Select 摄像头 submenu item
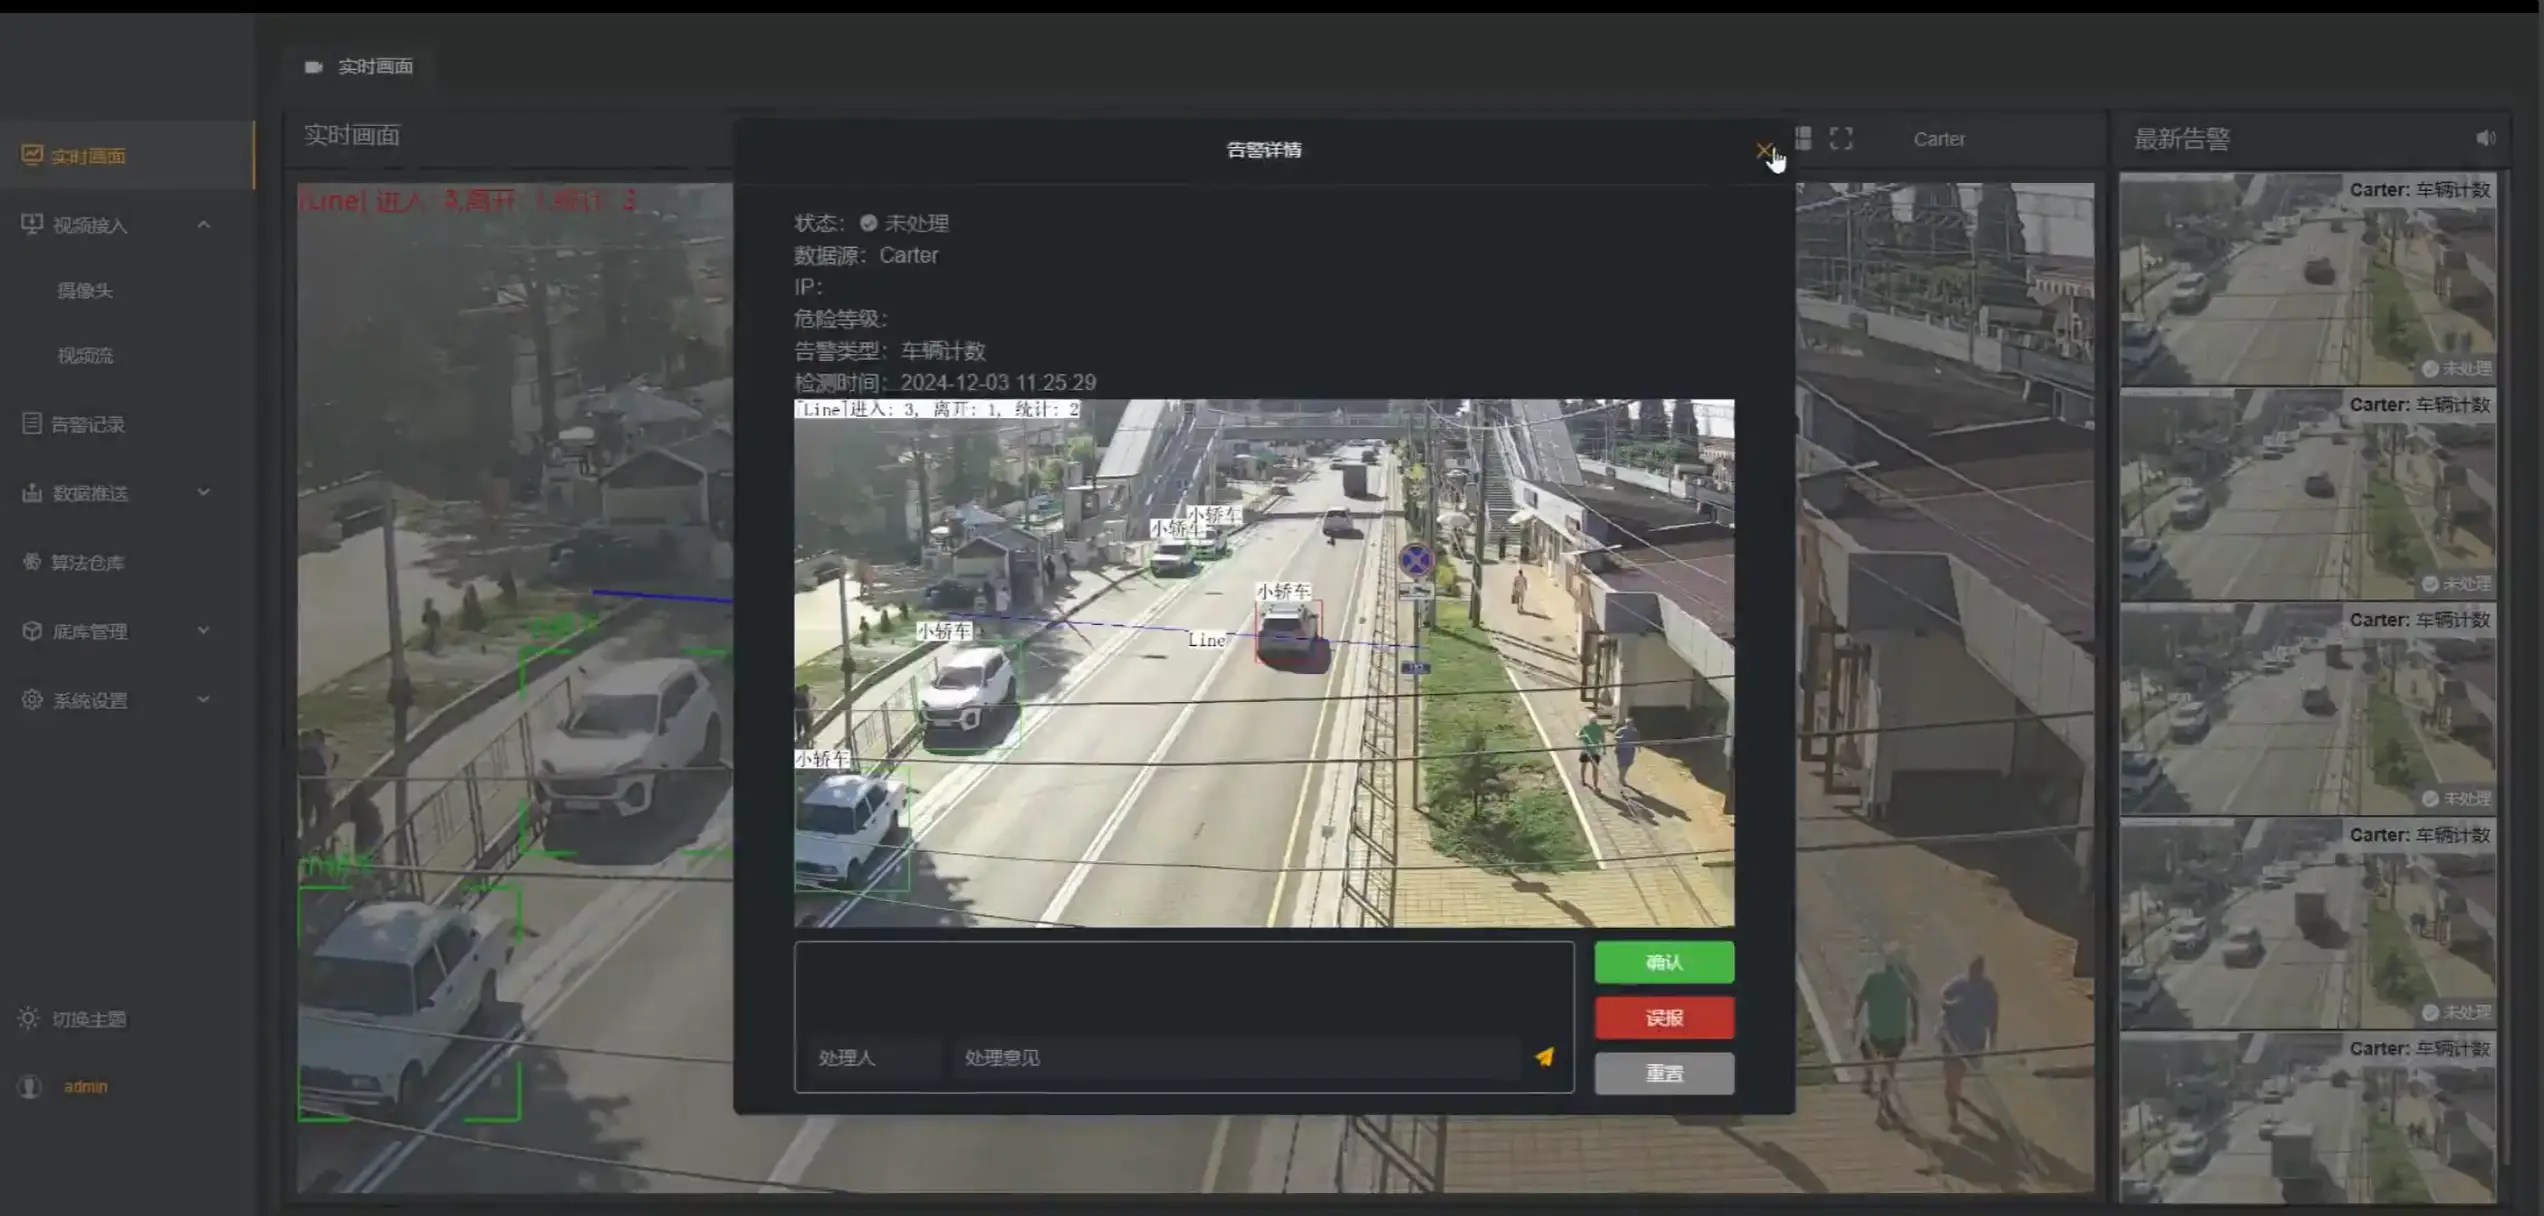 pyautogui.click(x=85, y=291)
